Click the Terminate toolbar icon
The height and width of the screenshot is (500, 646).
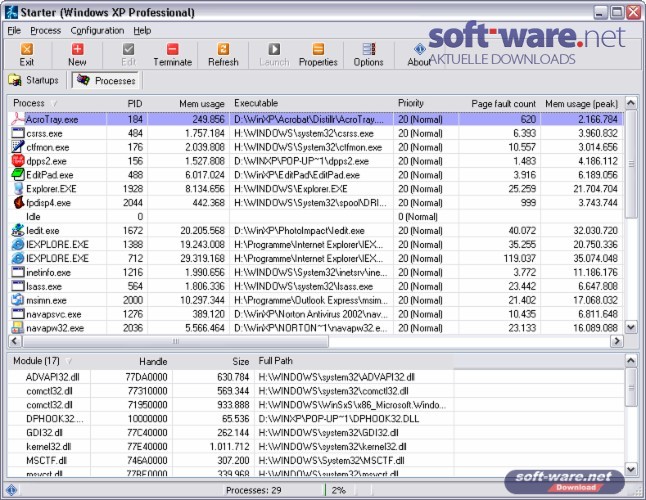click(173, 49)
